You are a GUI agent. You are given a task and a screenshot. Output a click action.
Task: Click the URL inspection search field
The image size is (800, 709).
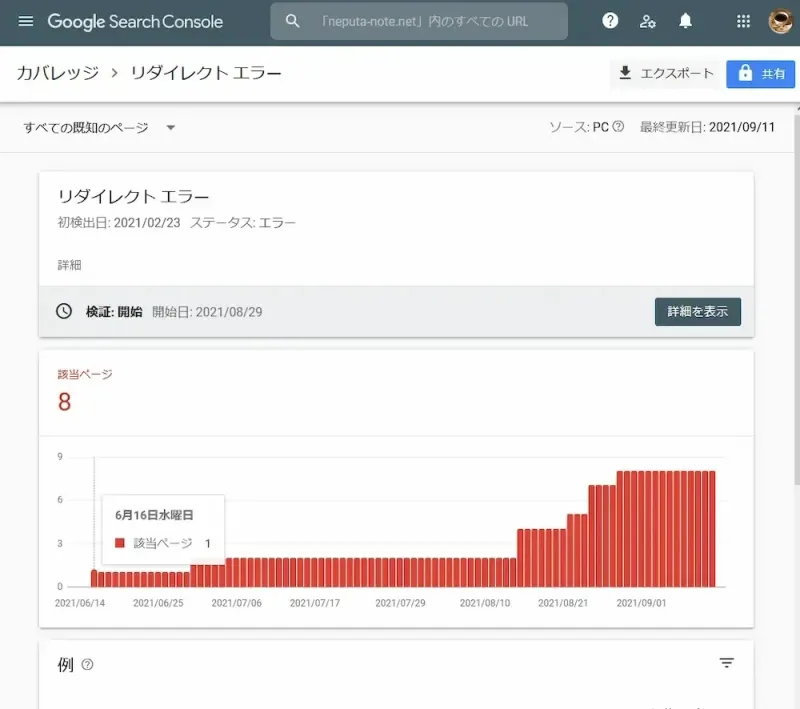click(418, 20)
